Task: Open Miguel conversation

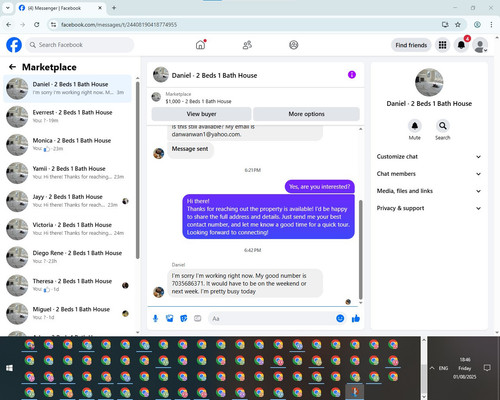Action: [67, 313]
